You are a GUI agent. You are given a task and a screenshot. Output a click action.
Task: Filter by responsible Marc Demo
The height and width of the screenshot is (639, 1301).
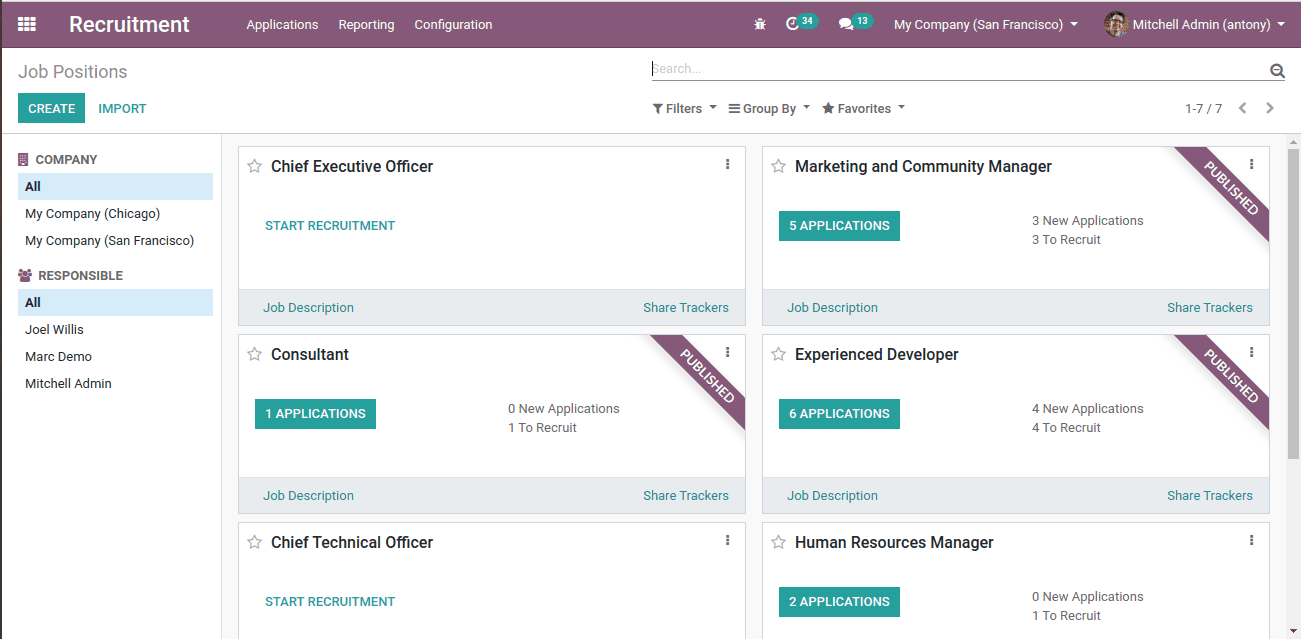click(115, 357)
